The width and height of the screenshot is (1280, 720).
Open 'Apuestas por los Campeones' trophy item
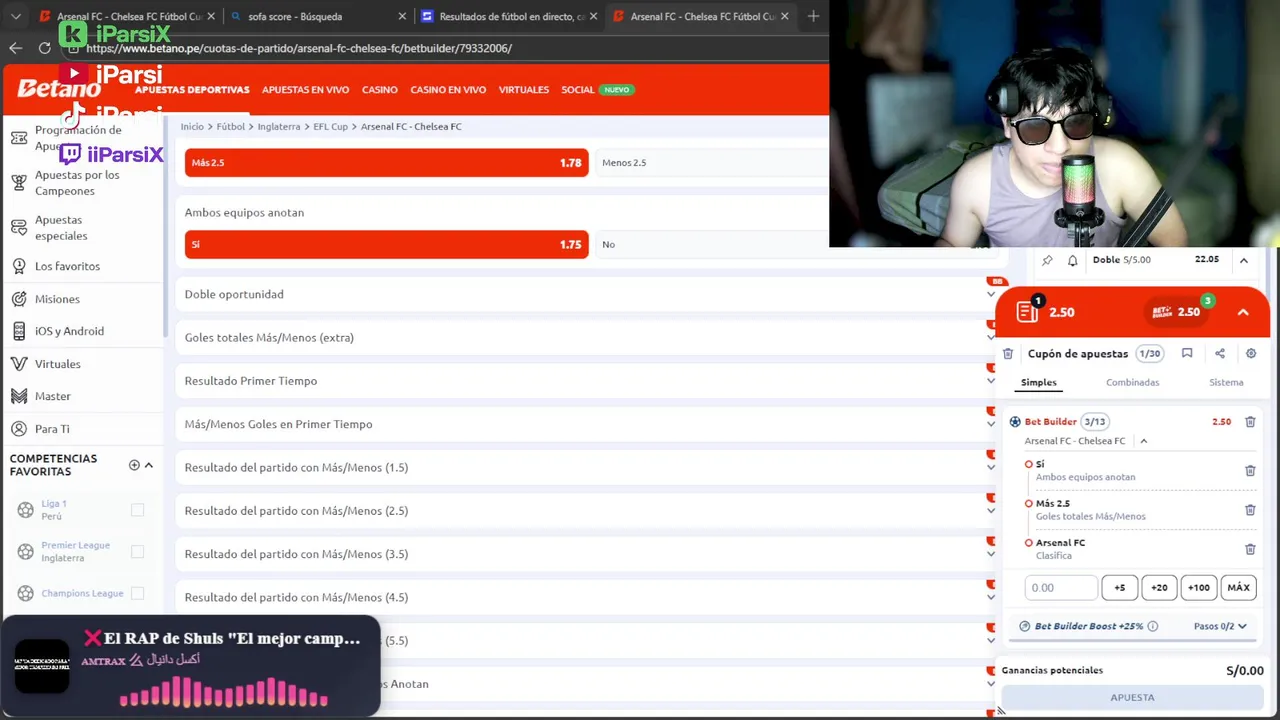[83, 183]
